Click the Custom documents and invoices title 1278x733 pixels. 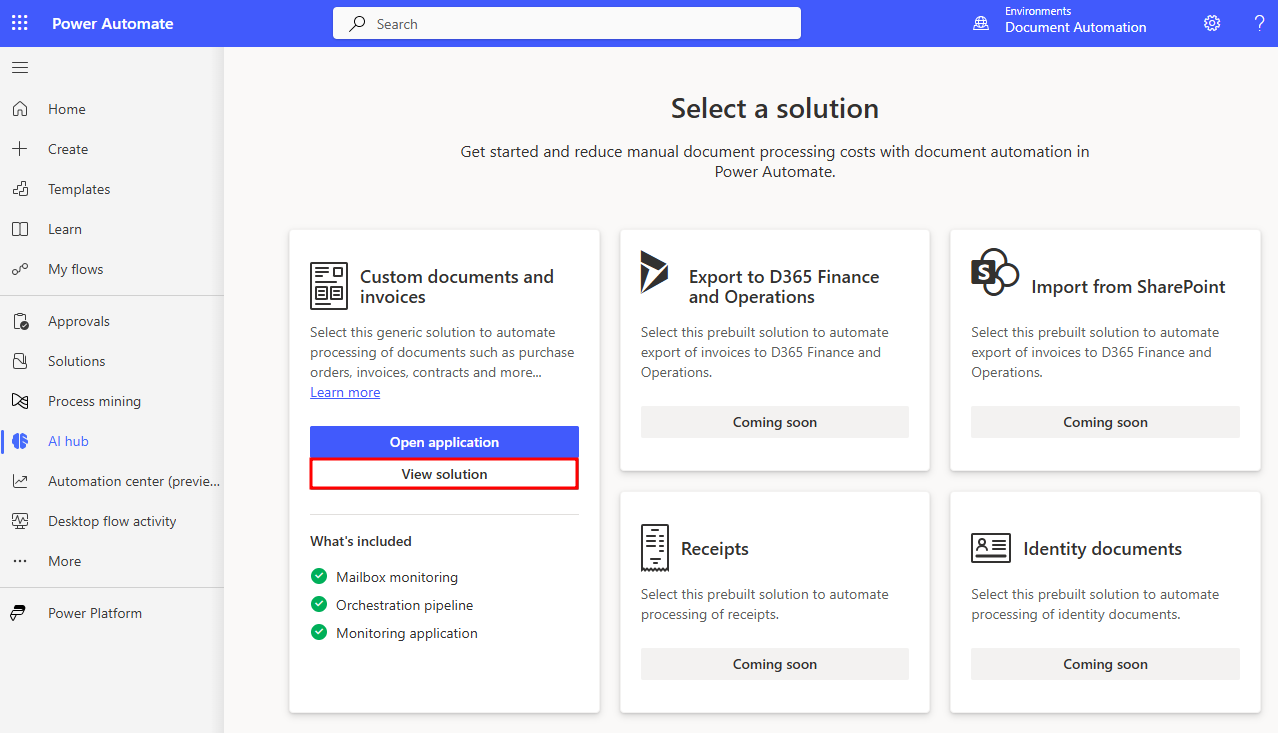point(457,287)
